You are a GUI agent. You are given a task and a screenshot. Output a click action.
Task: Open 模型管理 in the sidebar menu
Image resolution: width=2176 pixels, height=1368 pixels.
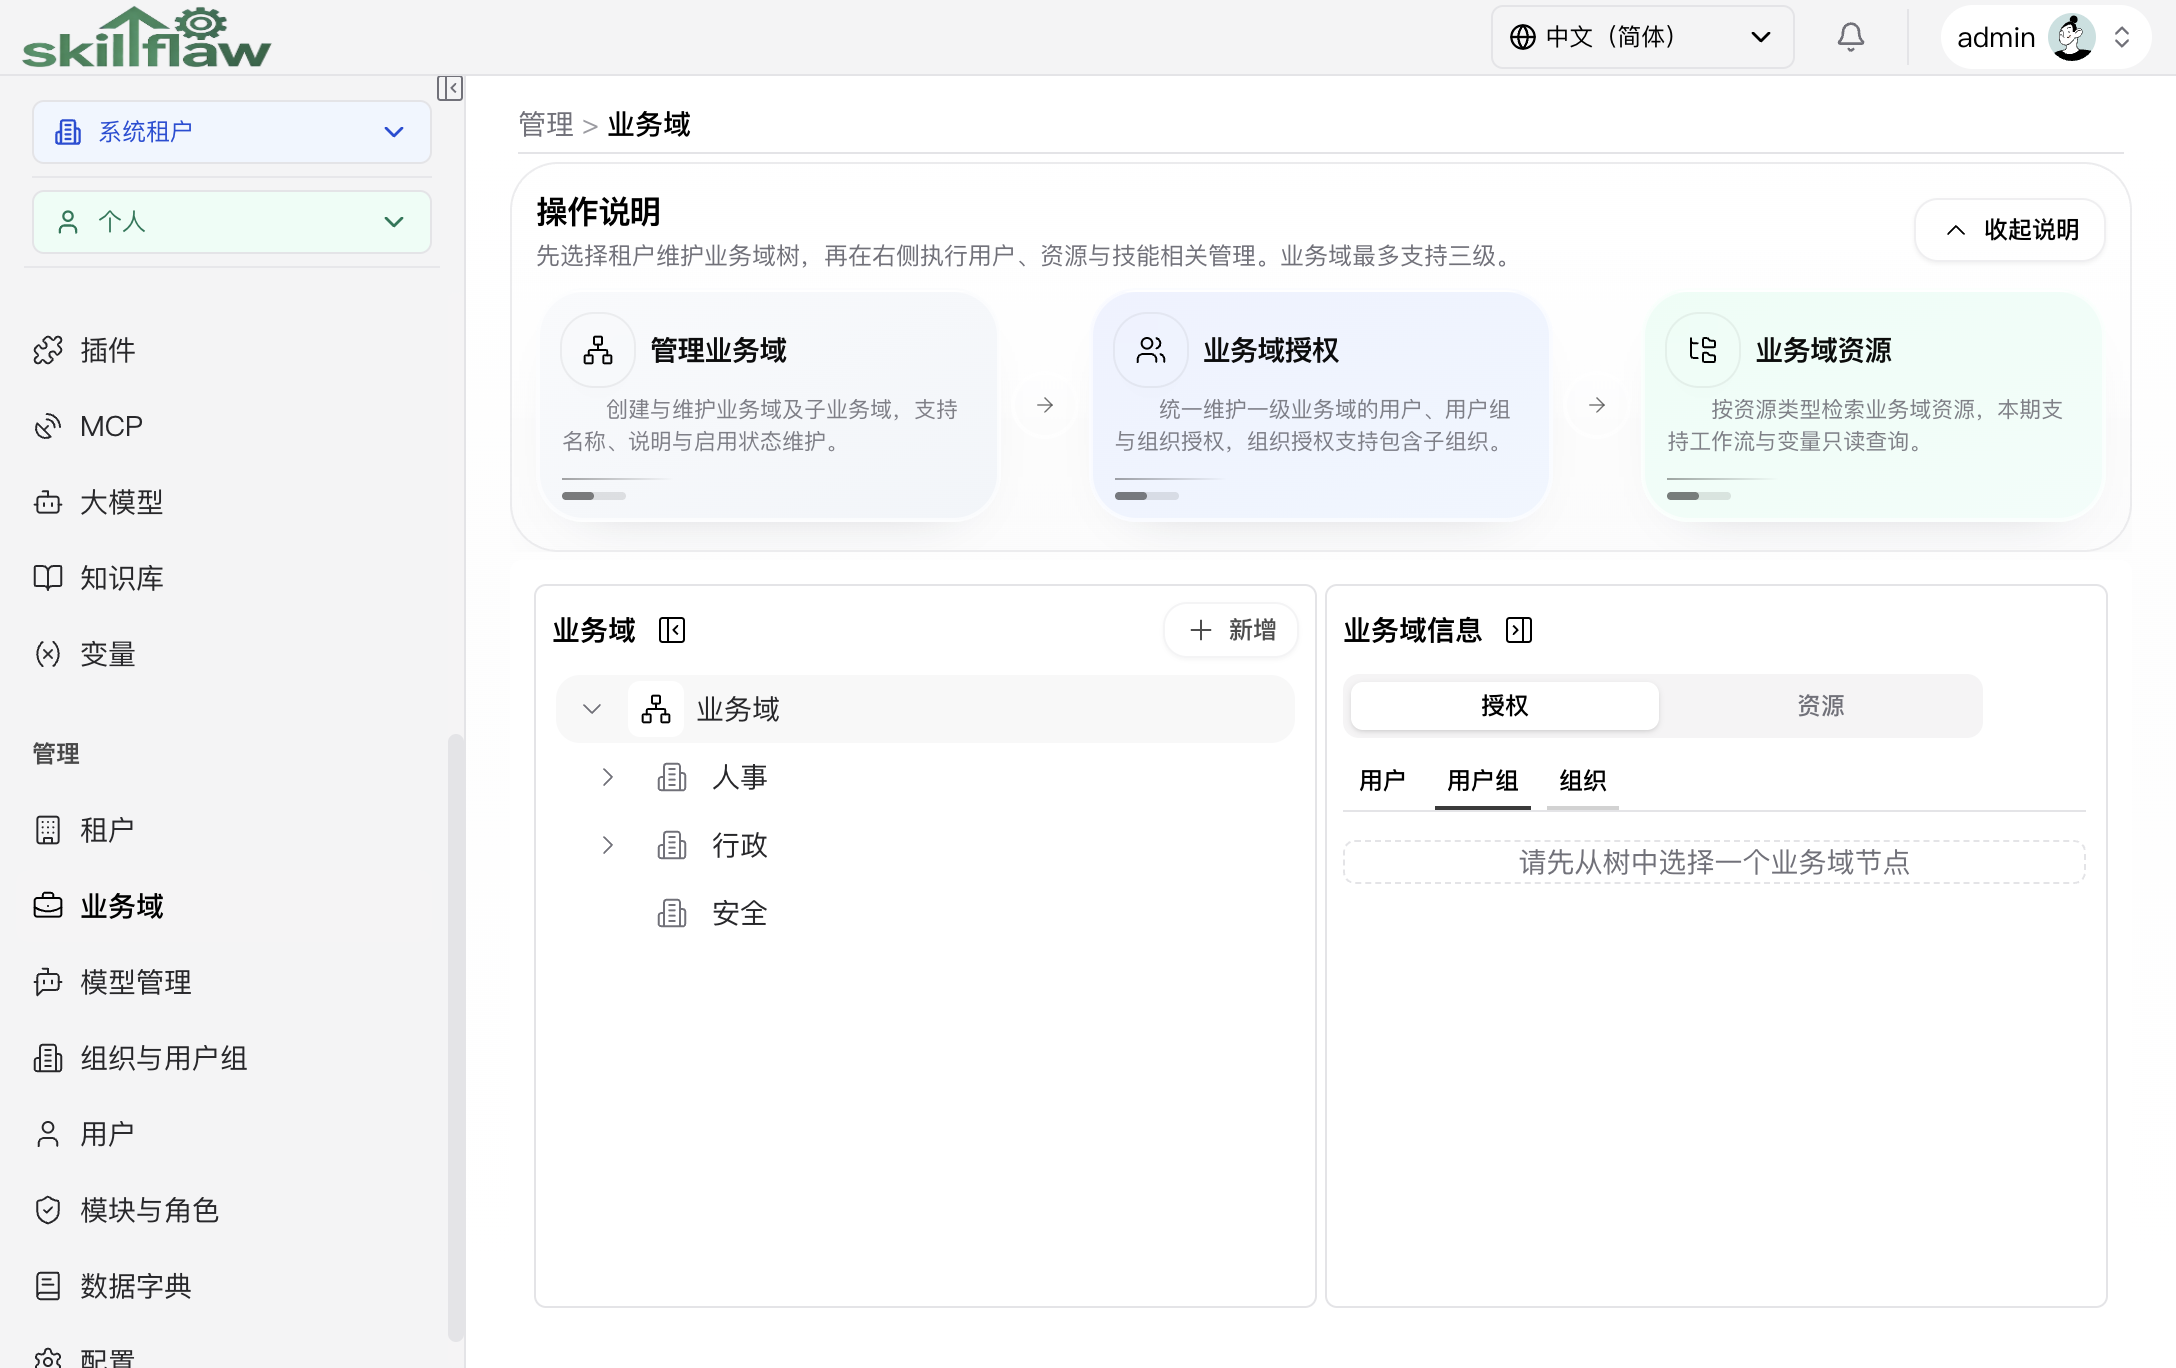coord(136,982)
